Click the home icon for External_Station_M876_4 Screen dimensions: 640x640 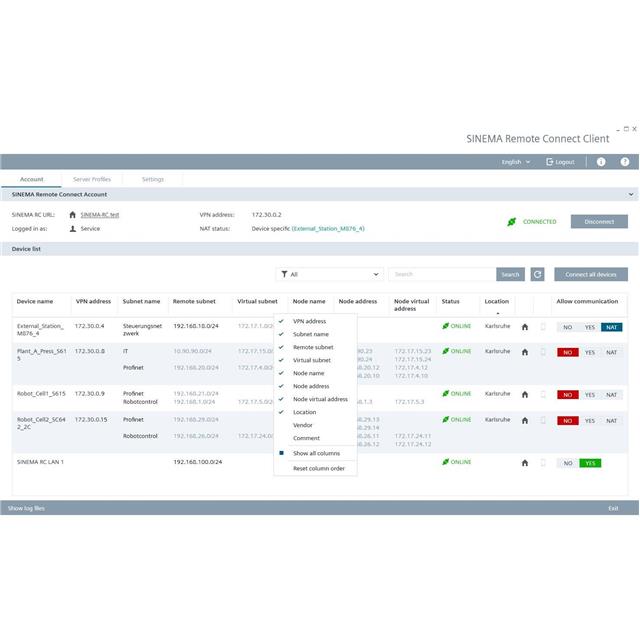click(524, 327)
